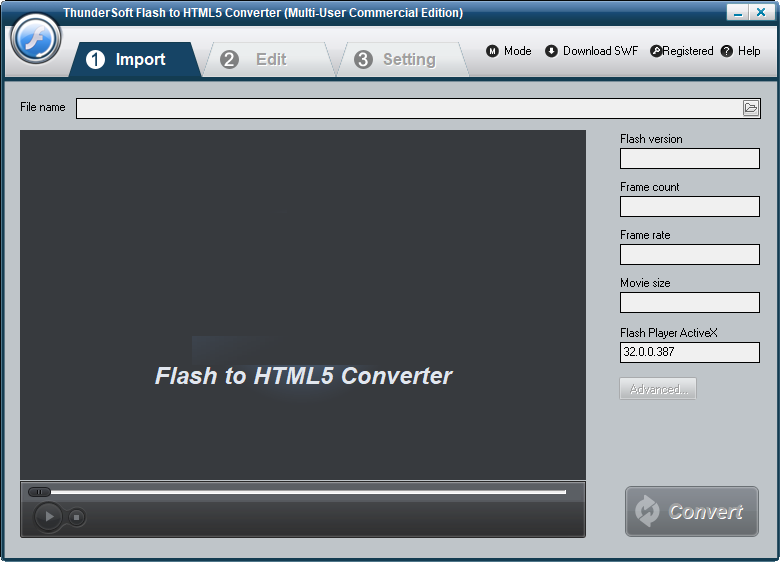Click the Flash version field
Viewport: 780px width, 562px height.
tap(689, 158)
